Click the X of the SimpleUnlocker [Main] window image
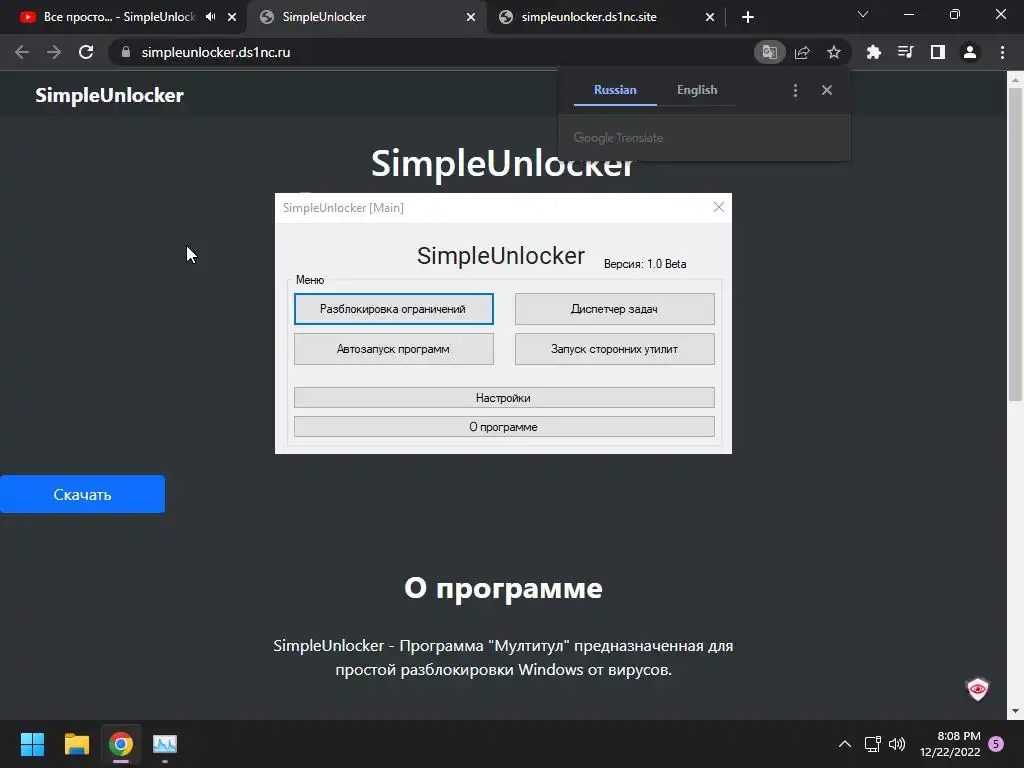The image size is (1024, 768). pyautogui.click(x=718, y=207)
